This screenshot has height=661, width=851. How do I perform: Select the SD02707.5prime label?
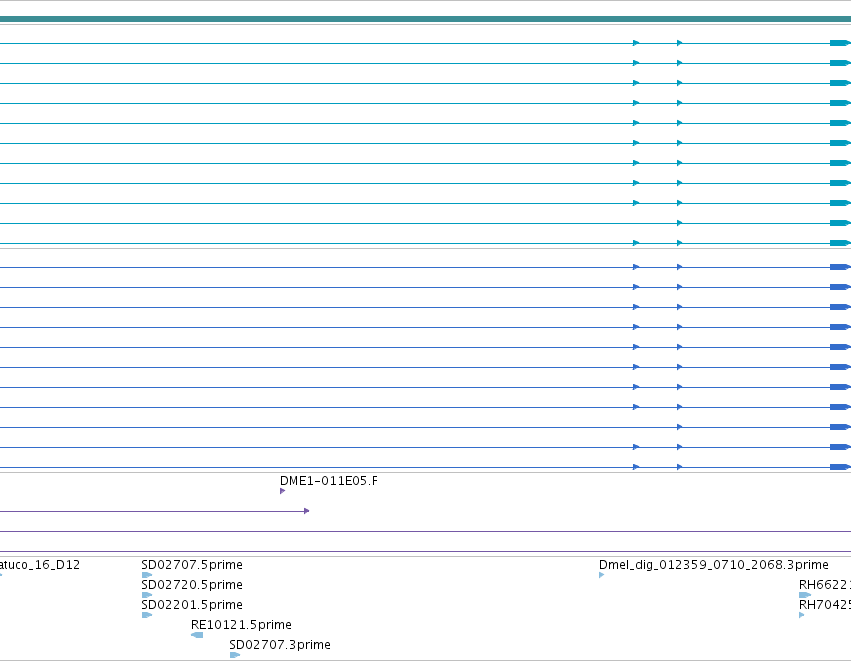tap(192, 565)
